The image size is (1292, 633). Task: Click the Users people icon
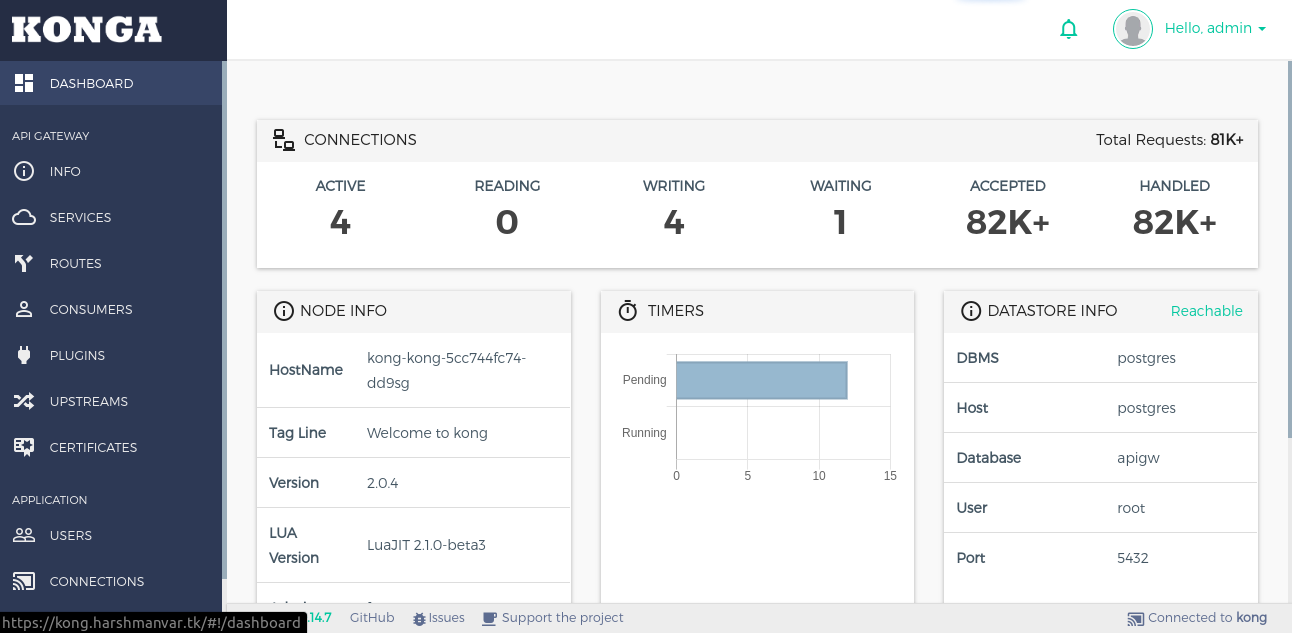pos(24,535)
